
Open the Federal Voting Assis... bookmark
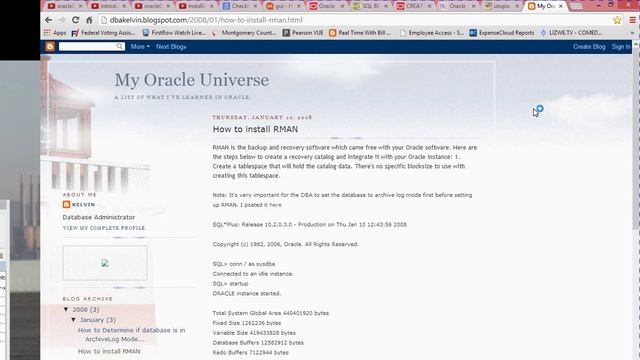pos(103,33)
